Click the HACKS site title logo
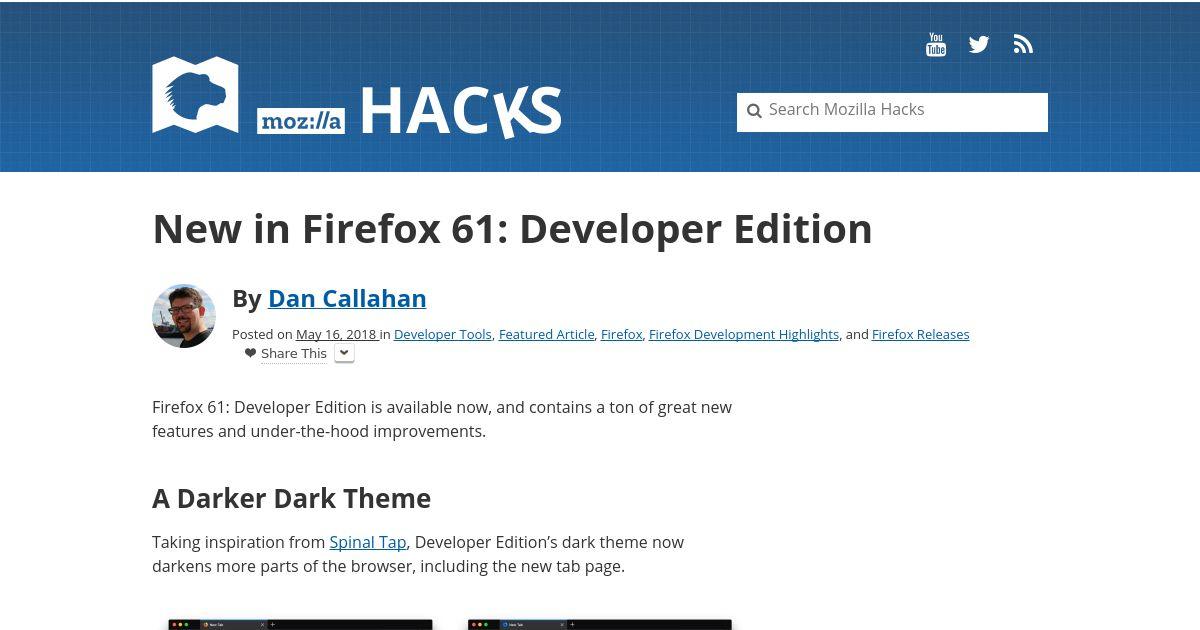1200x630 pixels. [460, 112]
